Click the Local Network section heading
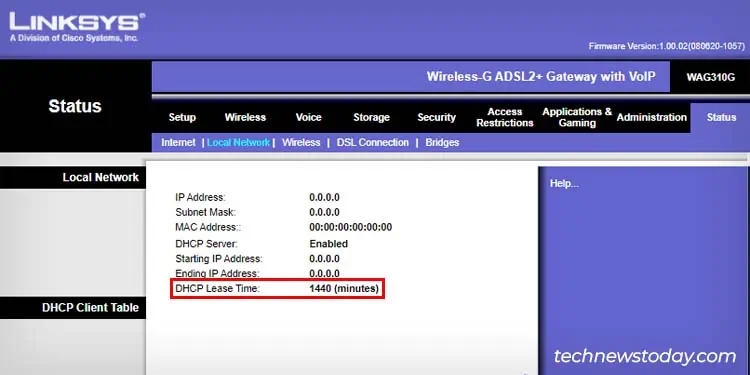Image resolution: width=750 pixels, height=375 pixels. point(100,177)
